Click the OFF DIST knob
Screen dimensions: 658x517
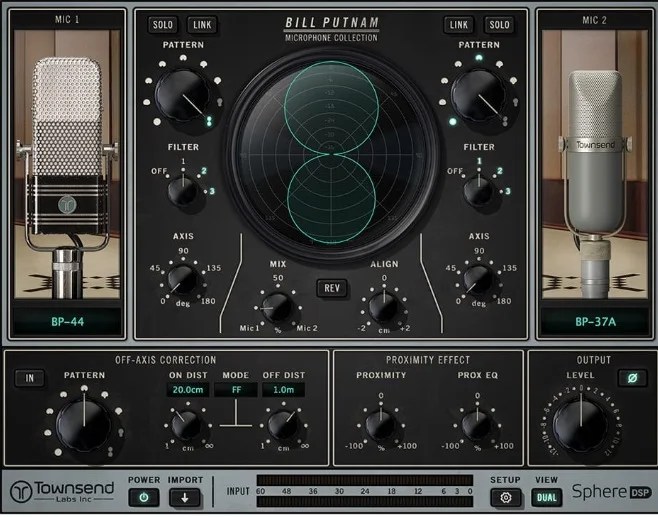283,426
